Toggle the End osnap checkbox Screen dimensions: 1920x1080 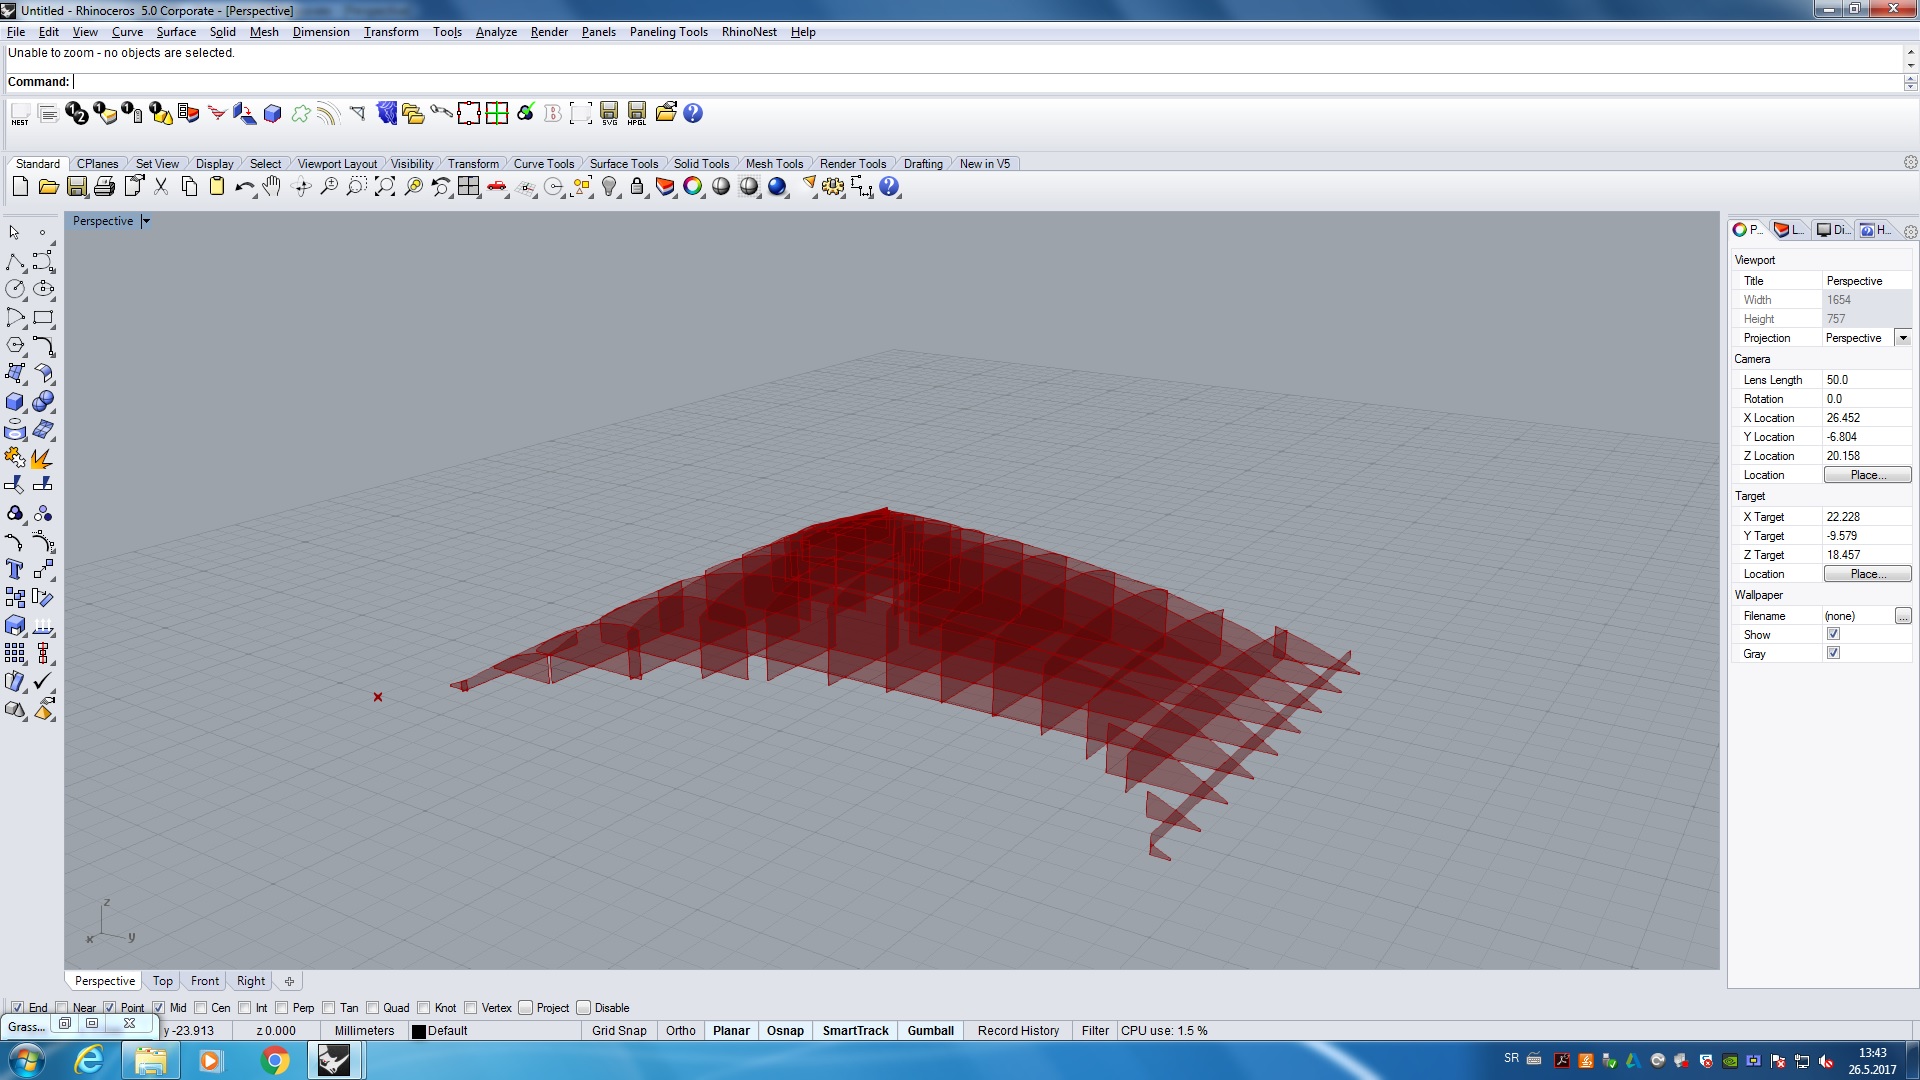point(17,1008)
